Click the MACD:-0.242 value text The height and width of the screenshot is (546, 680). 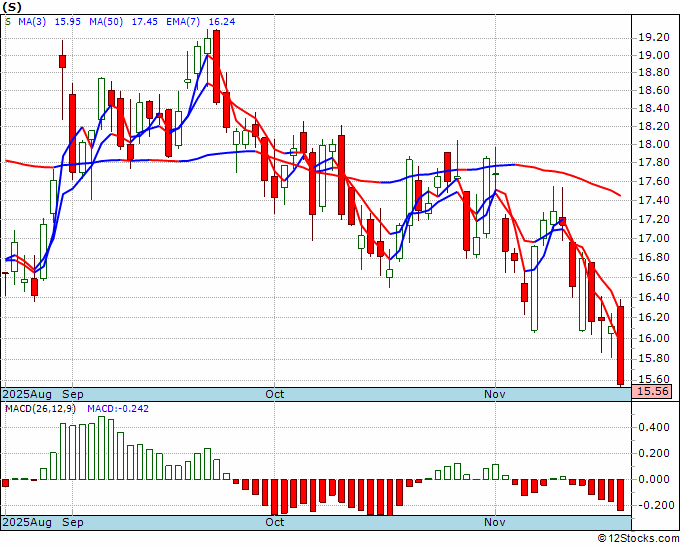(x=118, y=408)
